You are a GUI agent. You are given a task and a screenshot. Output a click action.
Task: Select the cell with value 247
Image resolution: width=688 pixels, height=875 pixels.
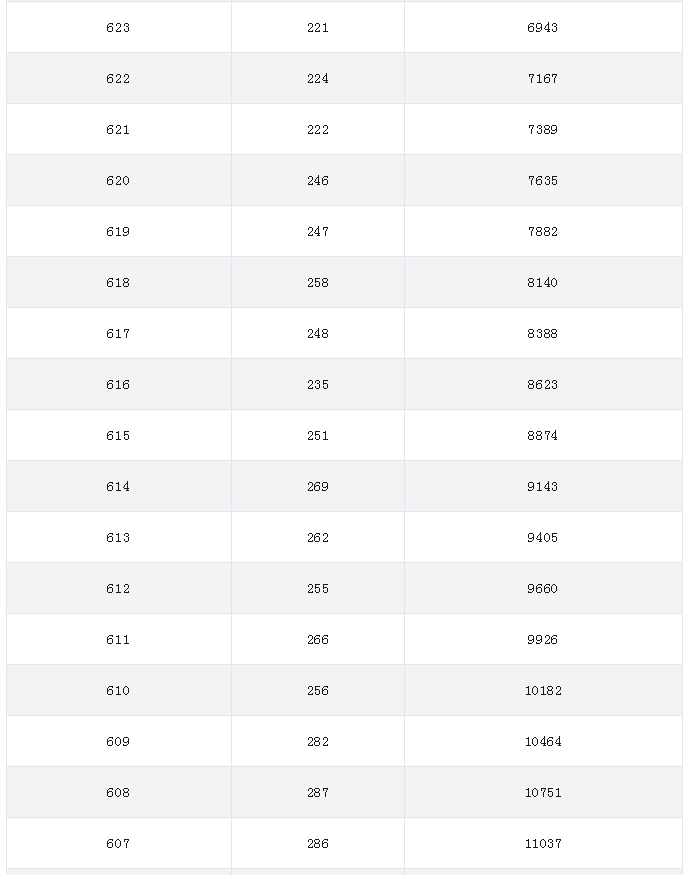pos(318,232)
